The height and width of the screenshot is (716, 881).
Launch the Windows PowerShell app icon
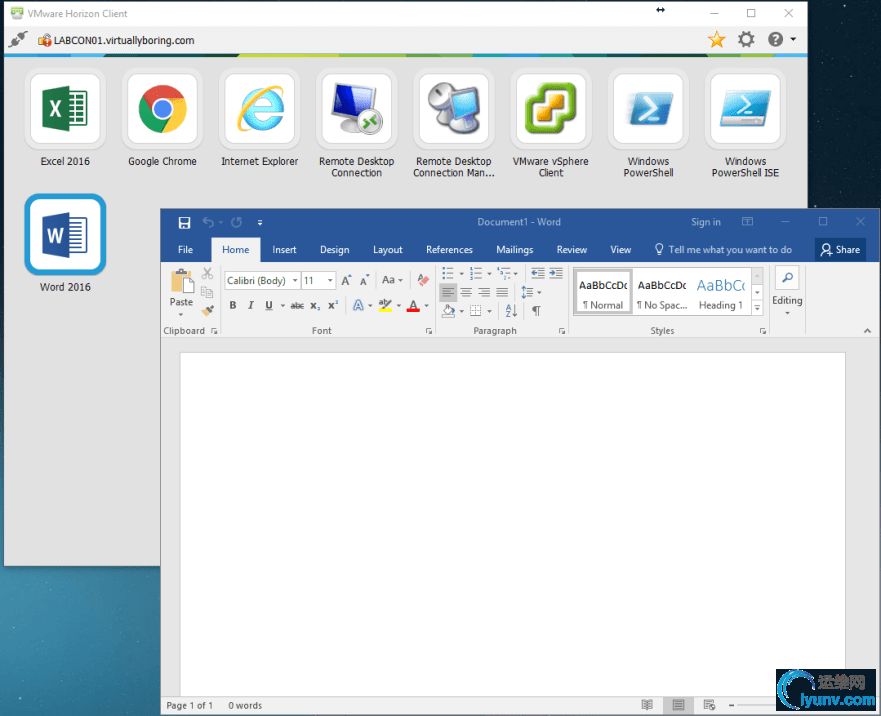pyautogui.click(x=648, y=109)
